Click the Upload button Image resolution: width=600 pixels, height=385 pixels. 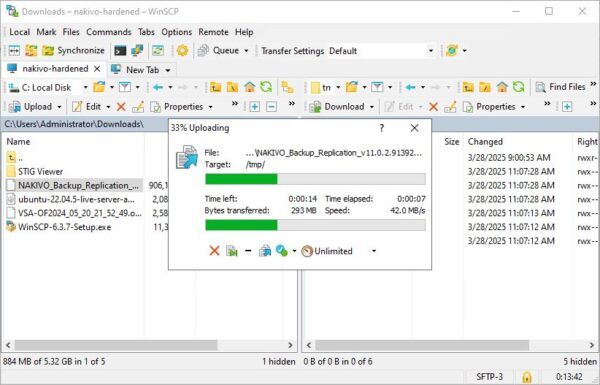[31, 106]
